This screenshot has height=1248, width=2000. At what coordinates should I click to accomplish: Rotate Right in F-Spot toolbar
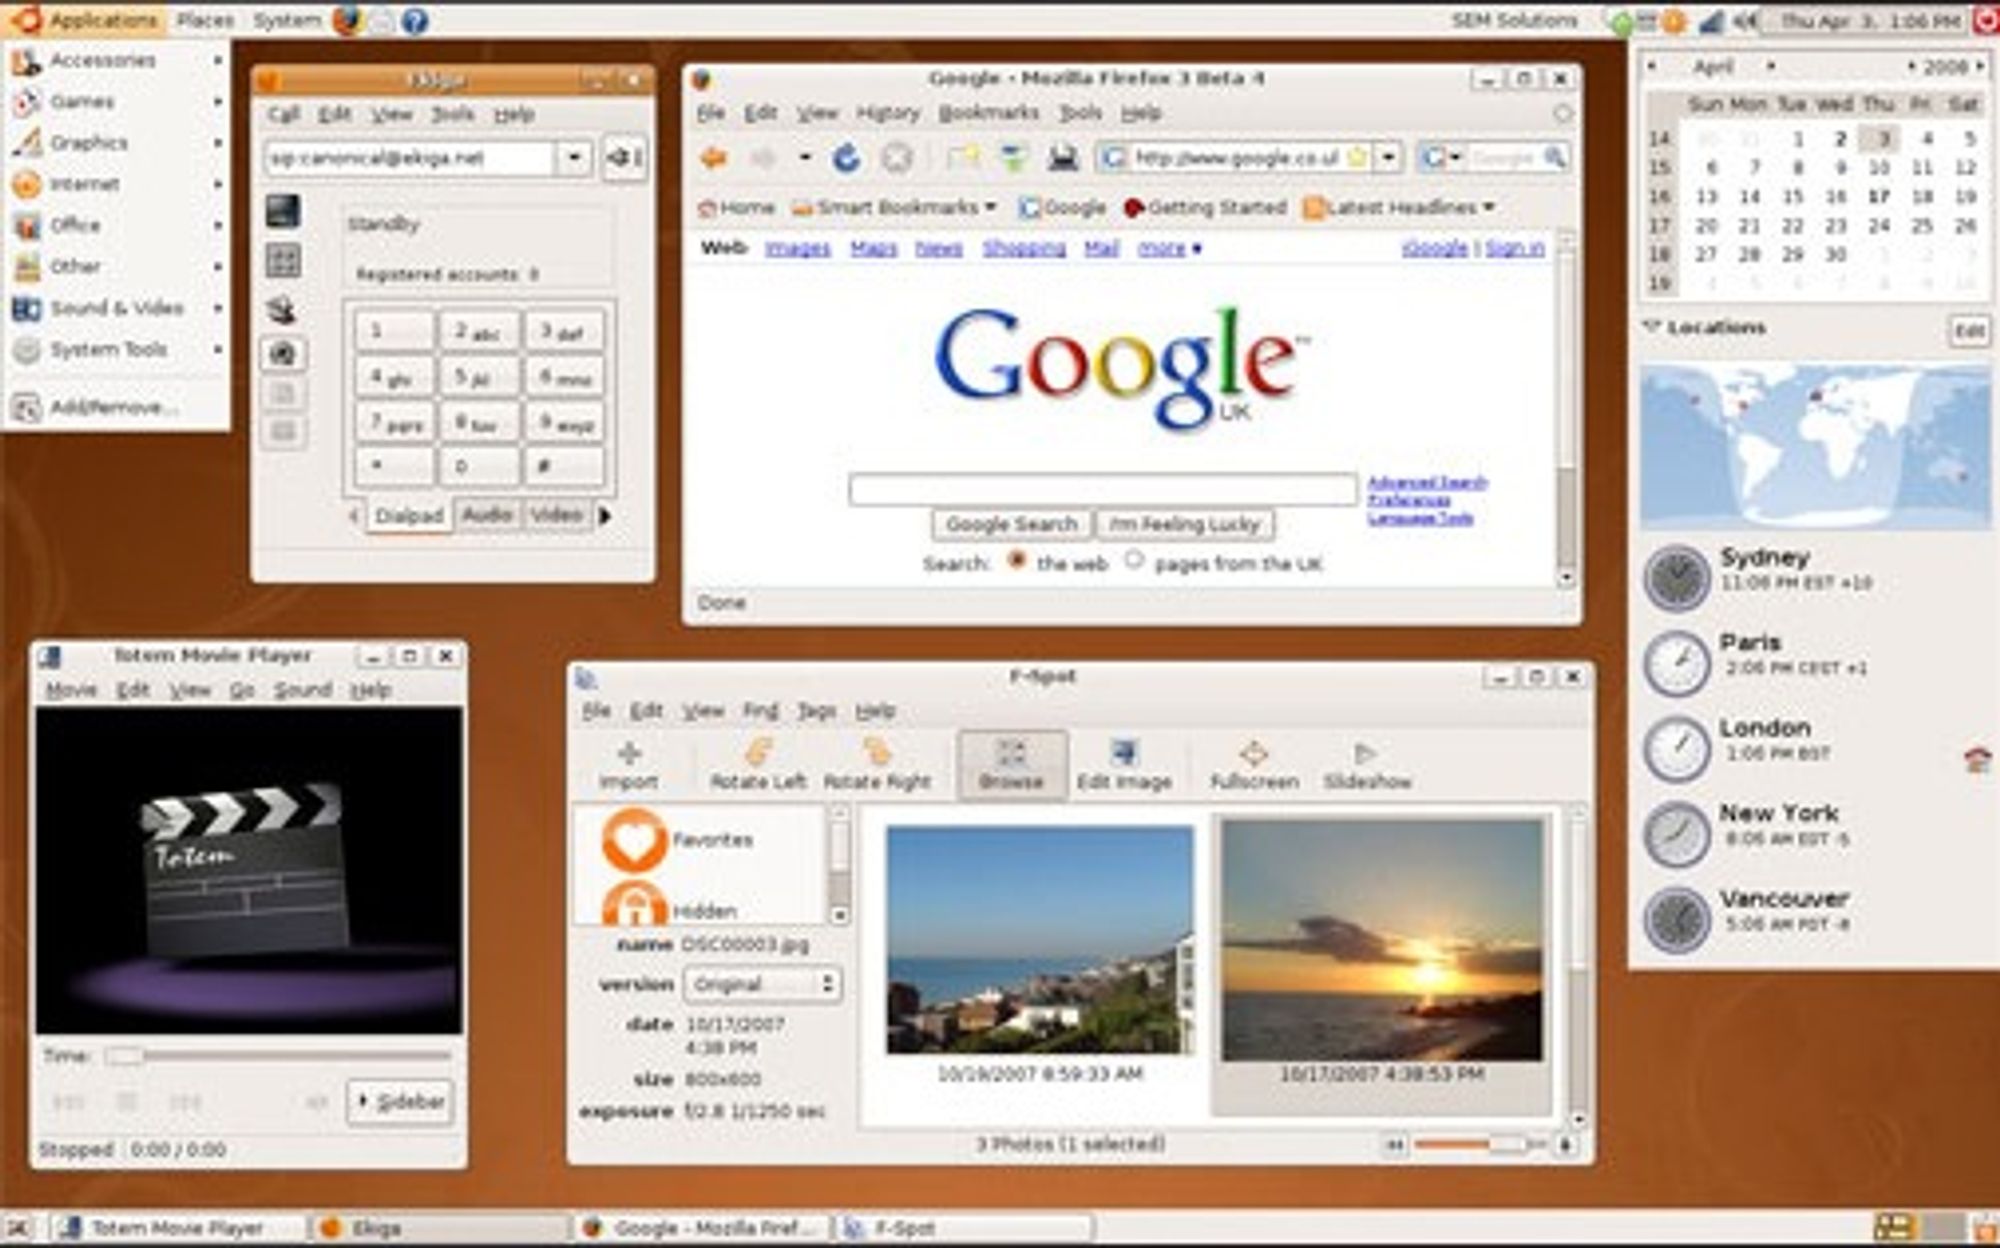click(x=877, y=766)
